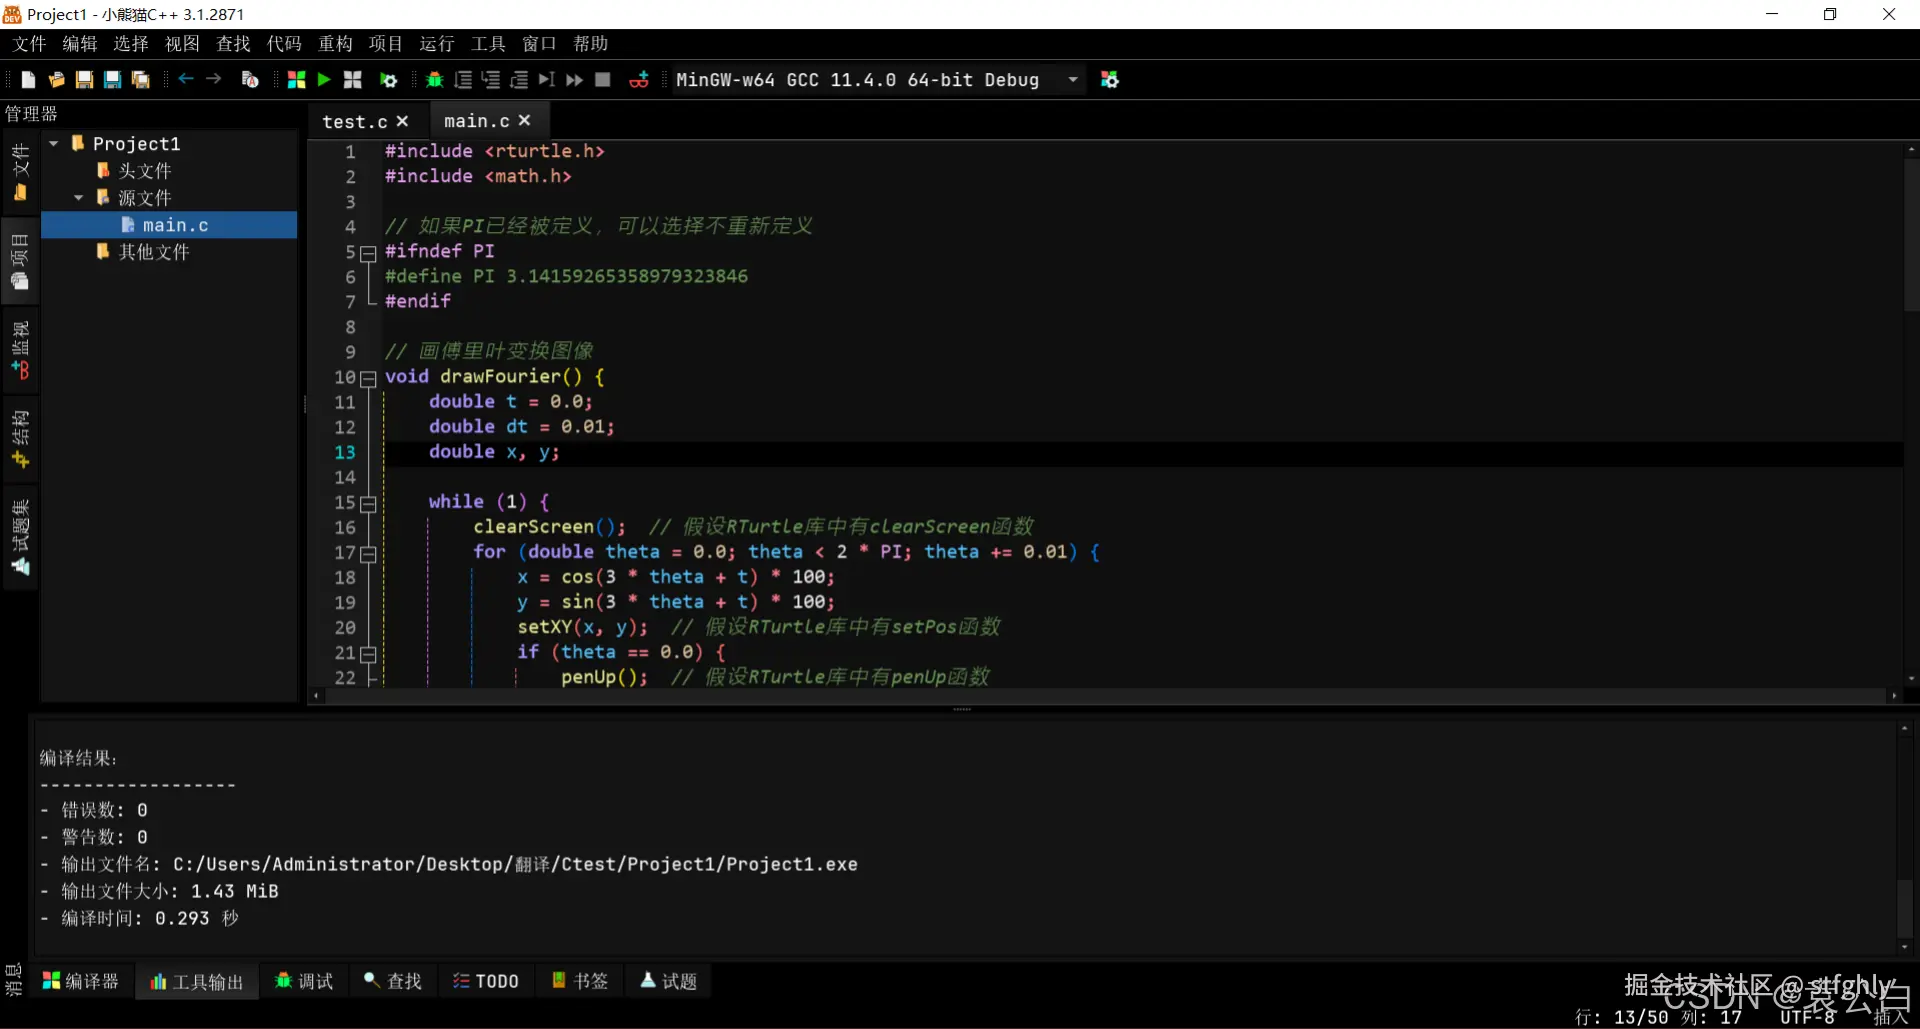Screen dimensions: 1920x1029
Task: Start debugging with the green bug icon
Action: (434, 80)
